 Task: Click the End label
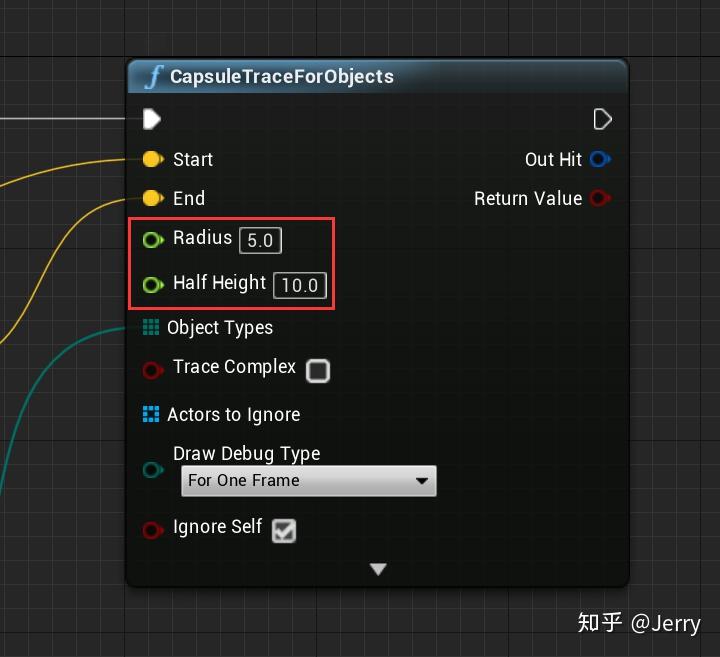click(x=189, y=198)
